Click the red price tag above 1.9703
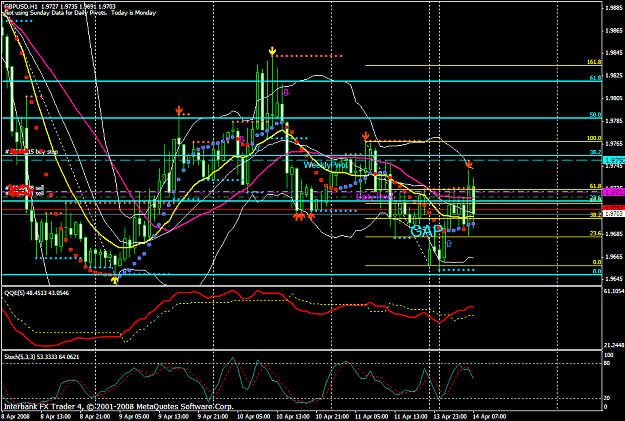 click(x=614, y=208)
